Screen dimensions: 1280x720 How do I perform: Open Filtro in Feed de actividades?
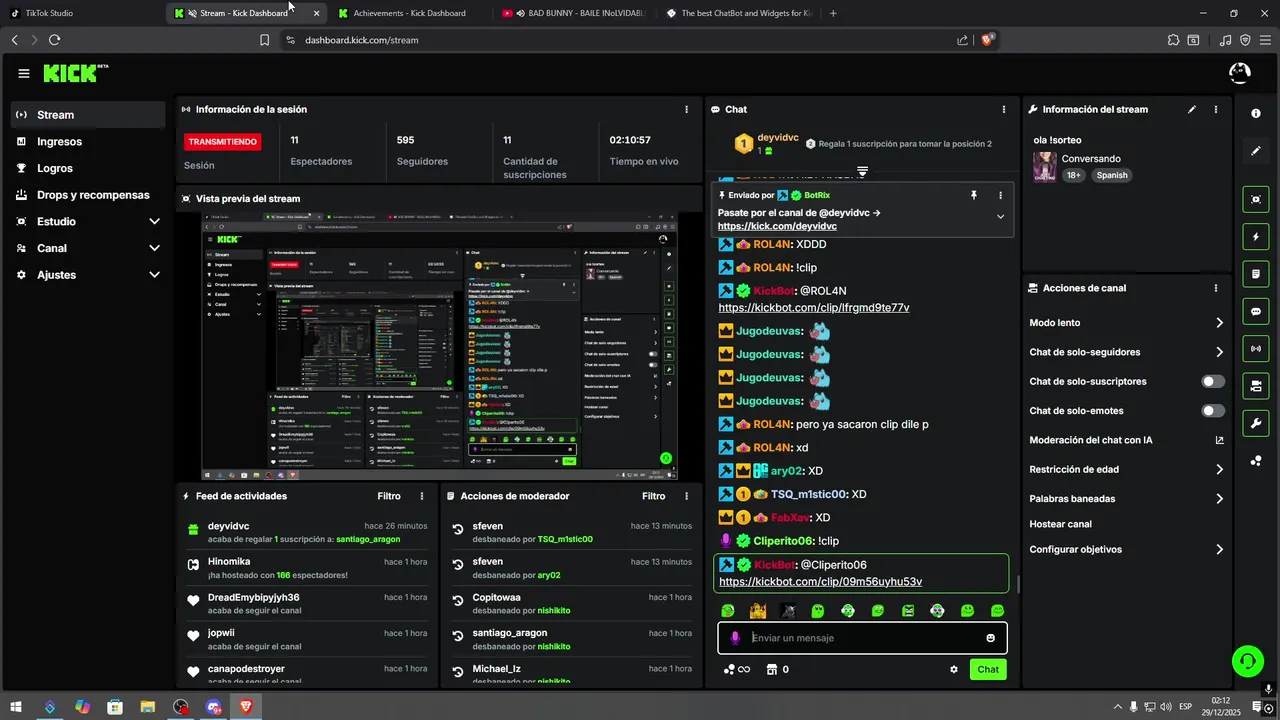[389, 496]
